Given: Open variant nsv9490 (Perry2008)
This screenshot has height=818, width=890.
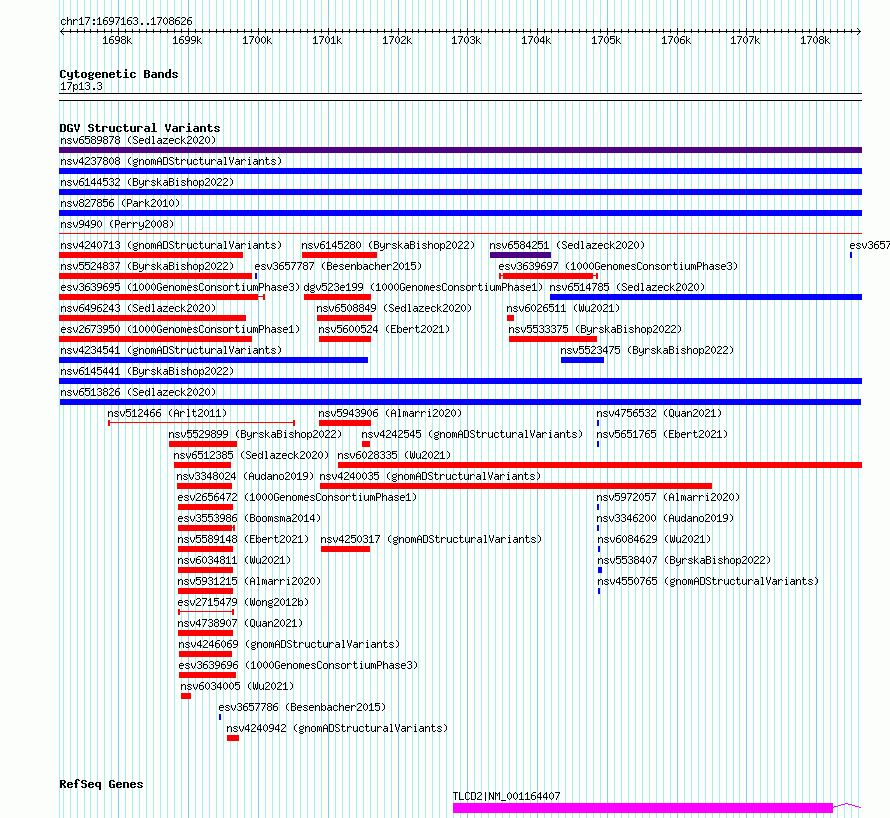Looking at the screenshot, I should point(117,224).
